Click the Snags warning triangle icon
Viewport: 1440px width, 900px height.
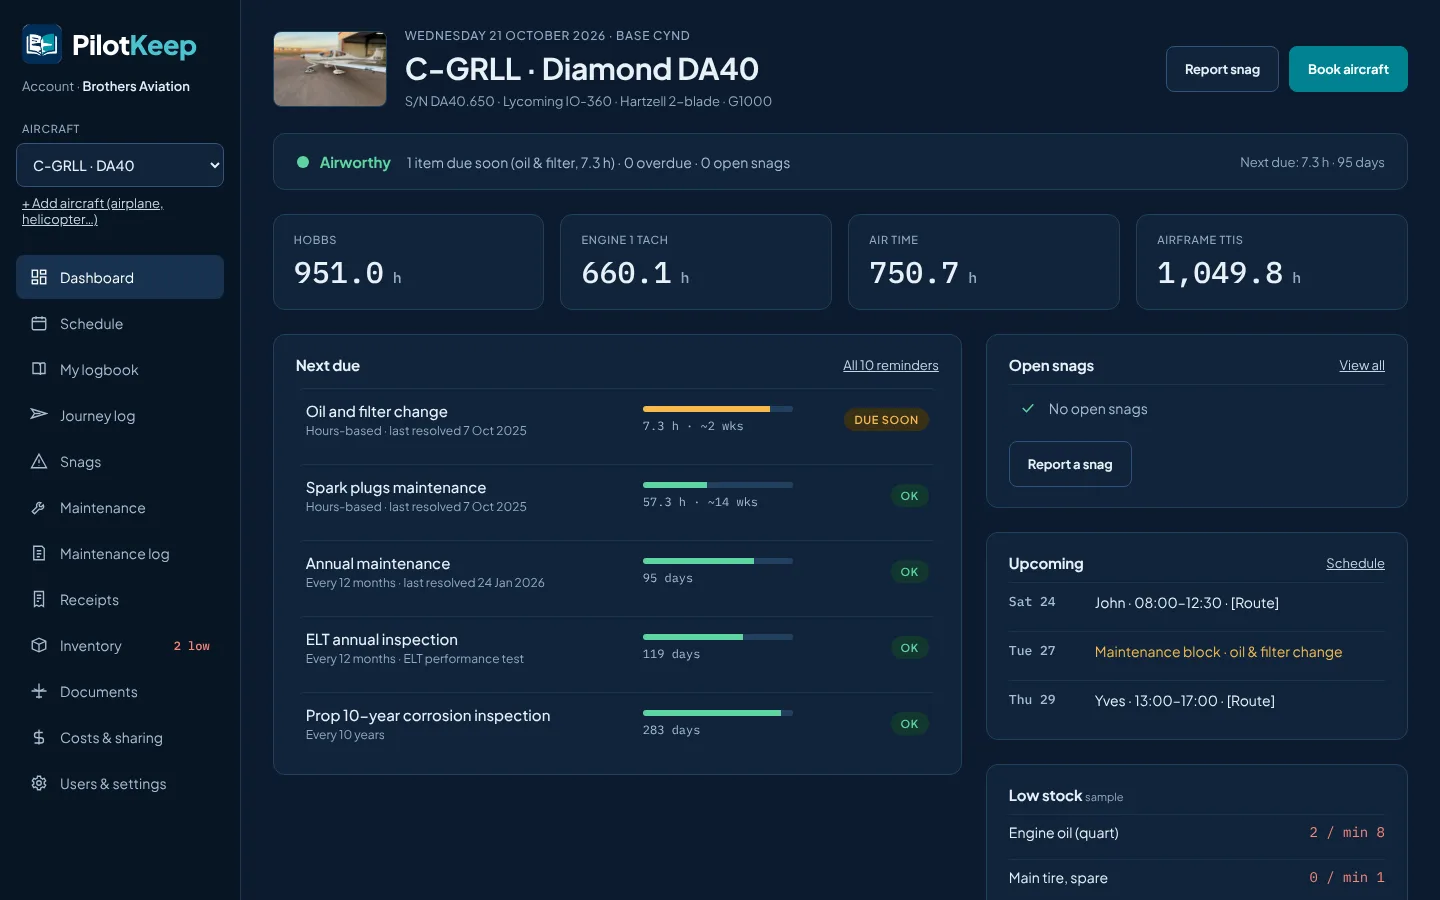39,461
